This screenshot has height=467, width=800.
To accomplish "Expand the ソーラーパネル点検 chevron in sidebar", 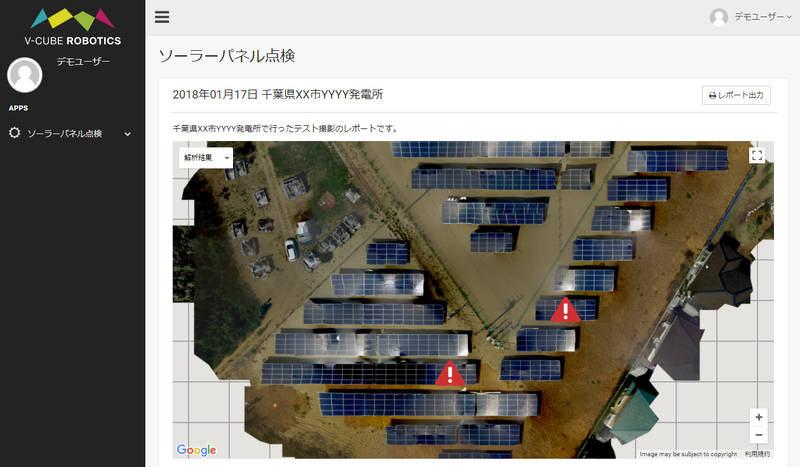I will 127,134.
